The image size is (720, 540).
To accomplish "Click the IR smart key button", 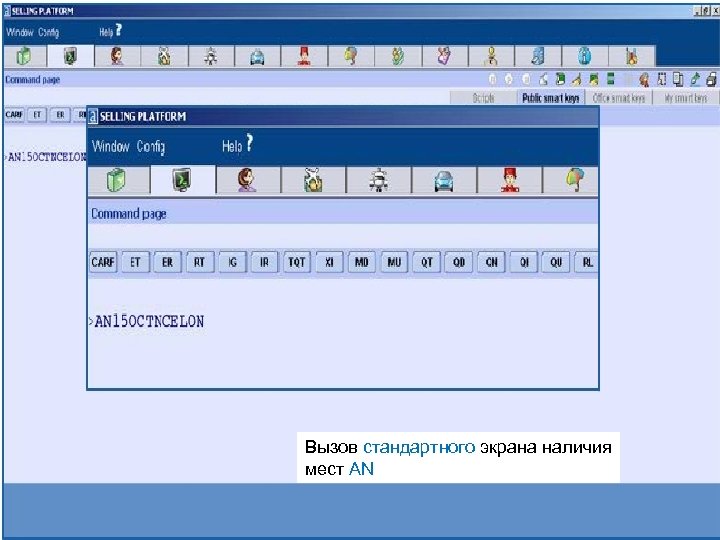I will [264, 262].
